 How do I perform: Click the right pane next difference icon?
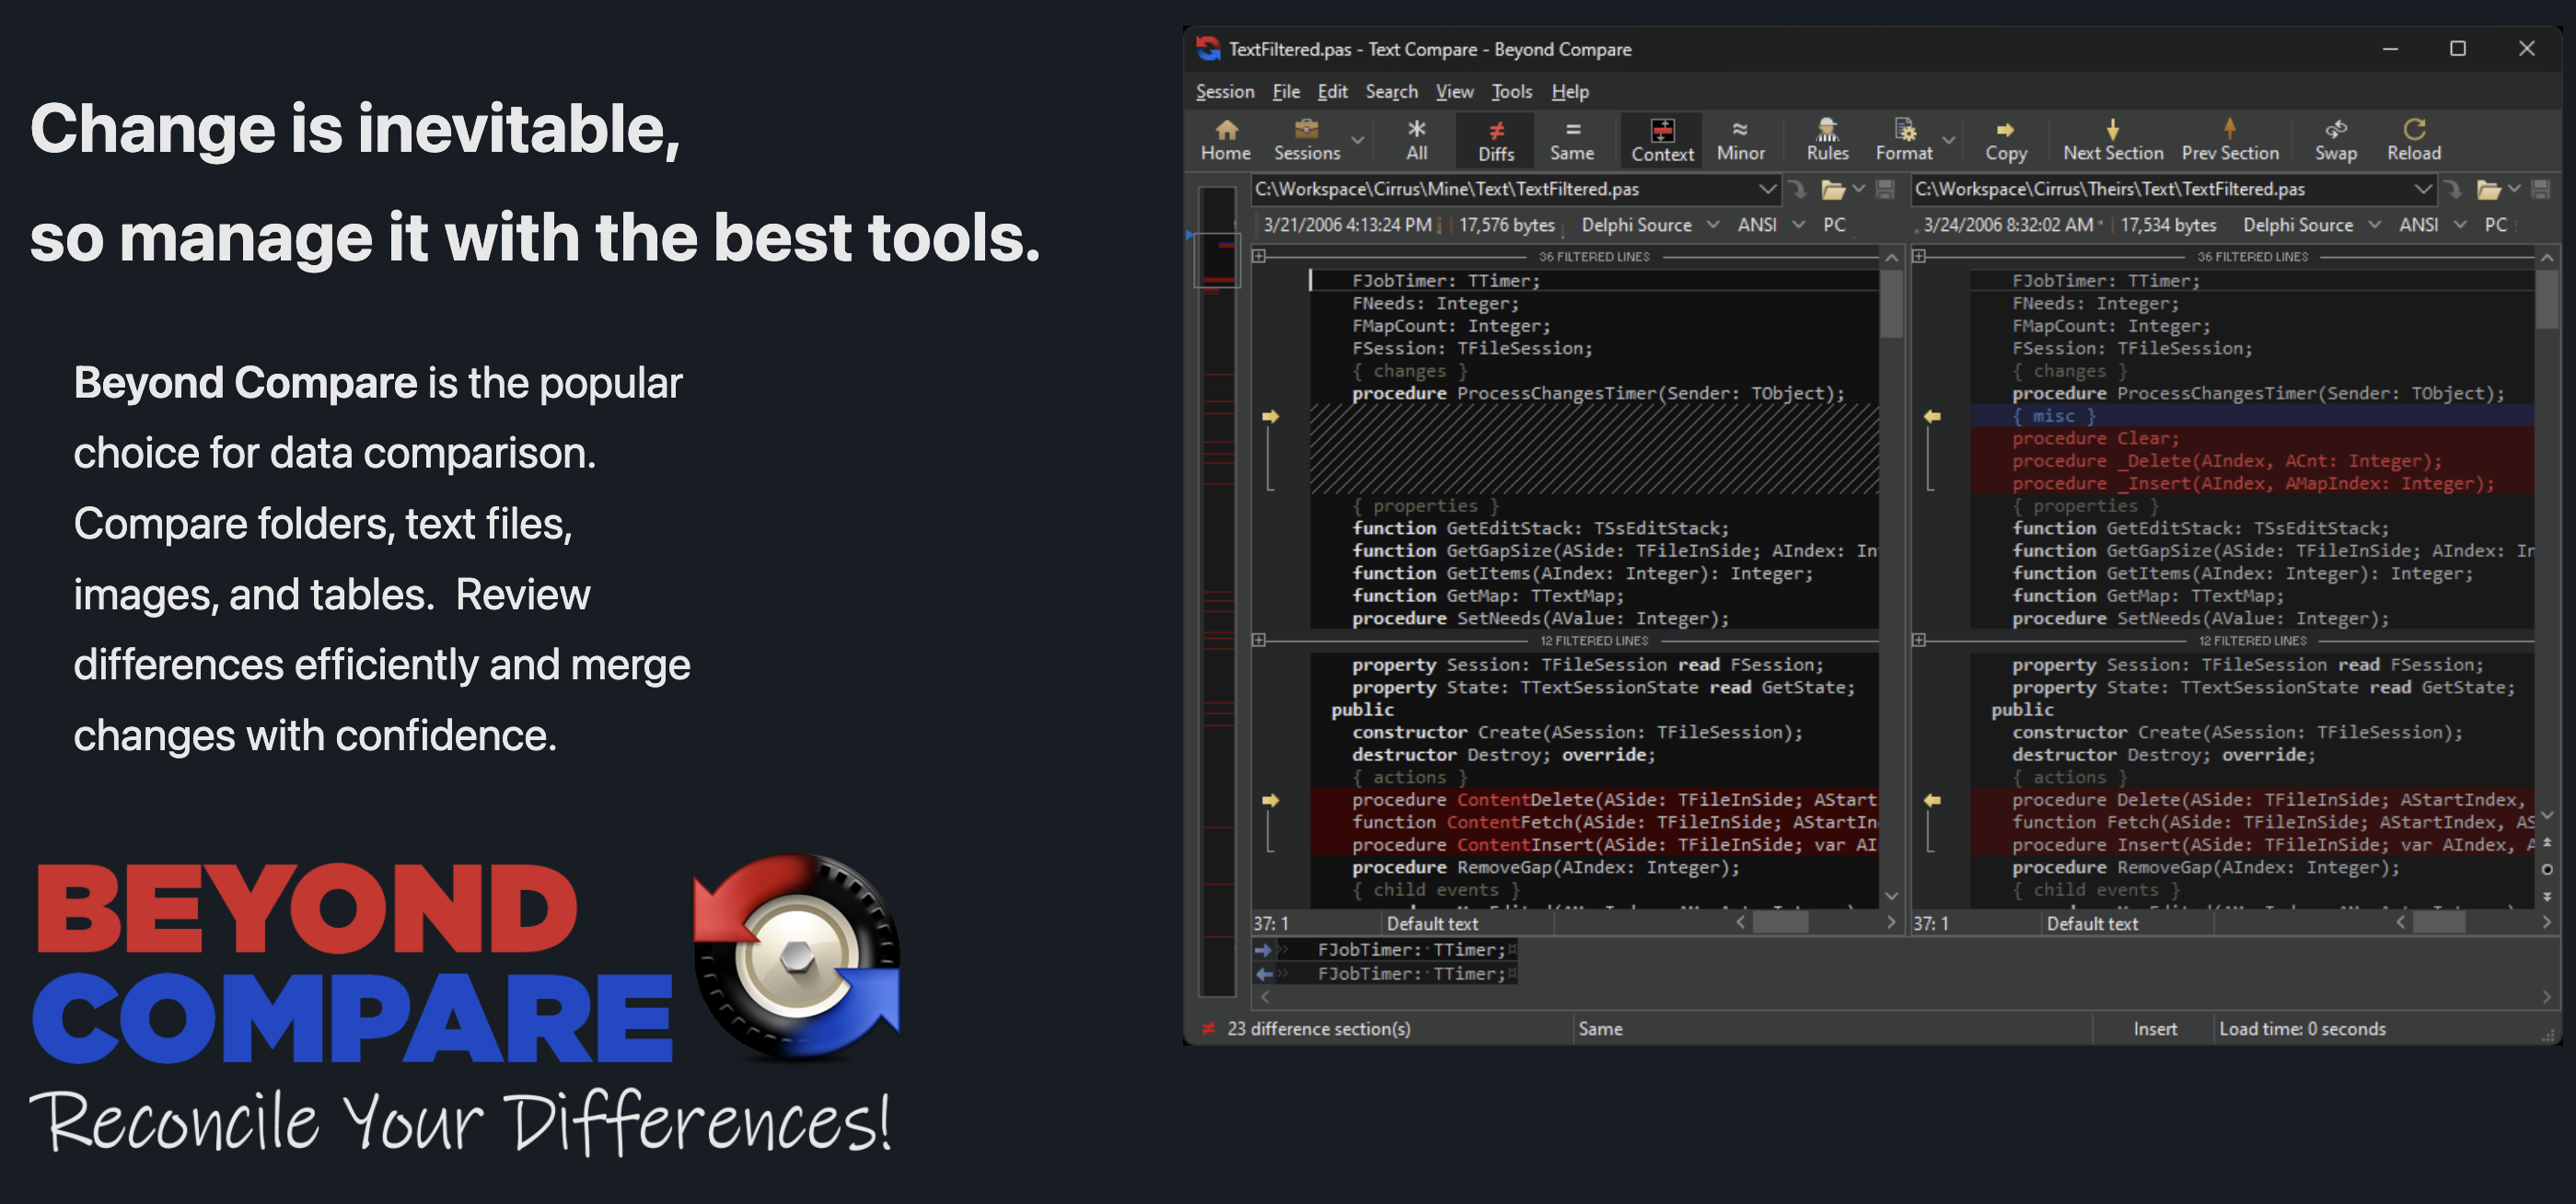pyautogui.click(x=2546, y=896)
